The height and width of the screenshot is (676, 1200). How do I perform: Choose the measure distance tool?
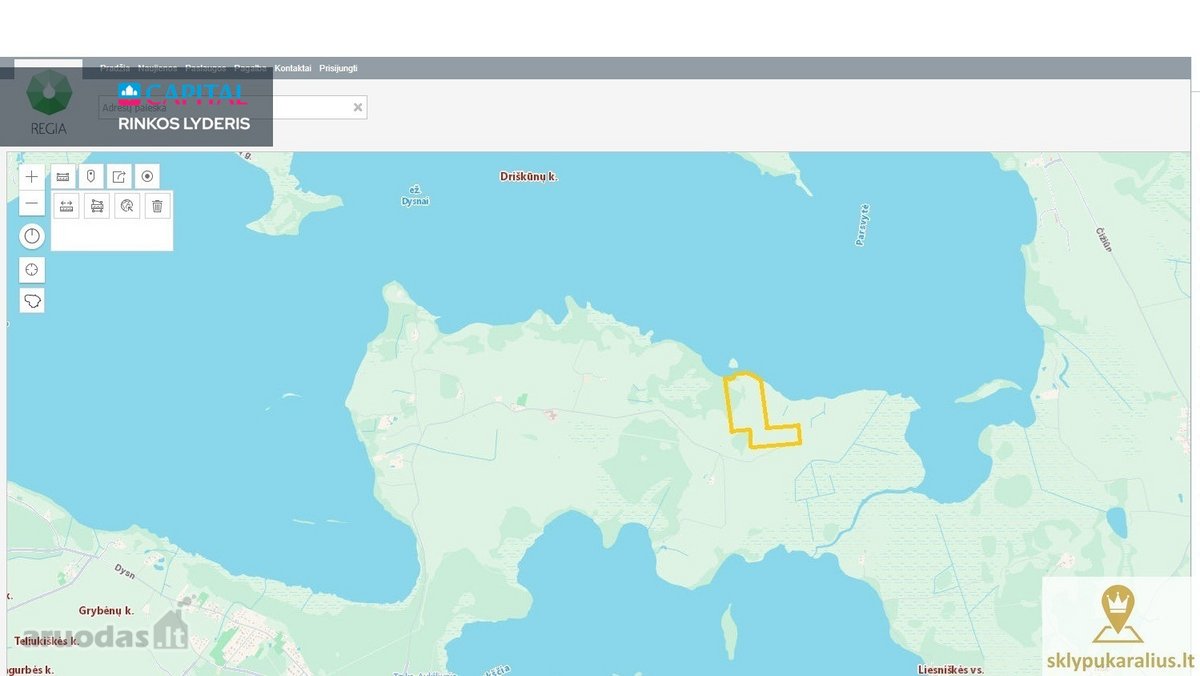(x=66, y=206)
